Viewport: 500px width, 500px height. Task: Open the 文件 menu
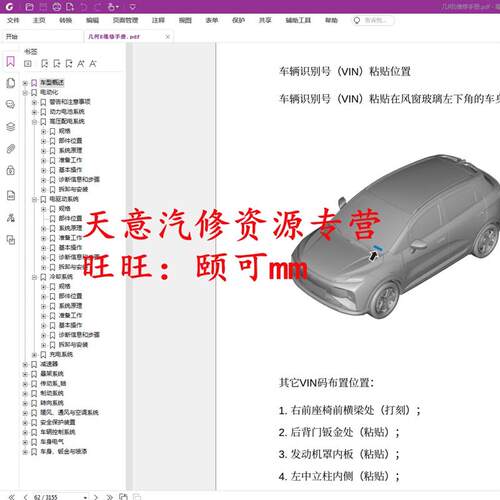click(13, 20)
